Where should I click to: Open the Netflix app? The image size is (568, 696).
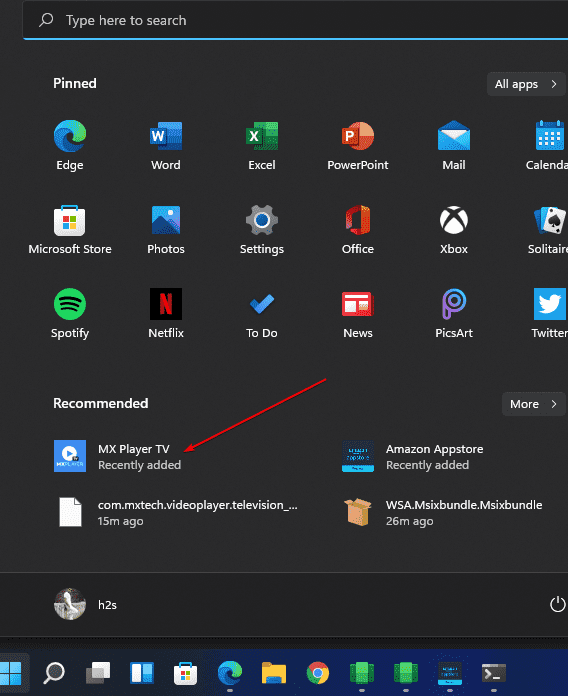[166, 313]
